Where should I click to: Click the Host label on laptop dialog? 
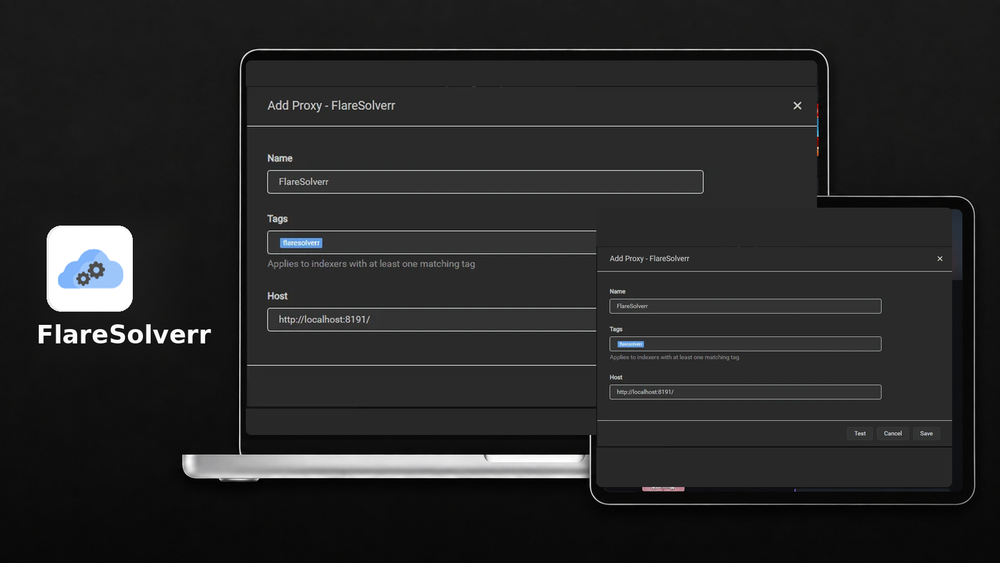coord(277,296)
